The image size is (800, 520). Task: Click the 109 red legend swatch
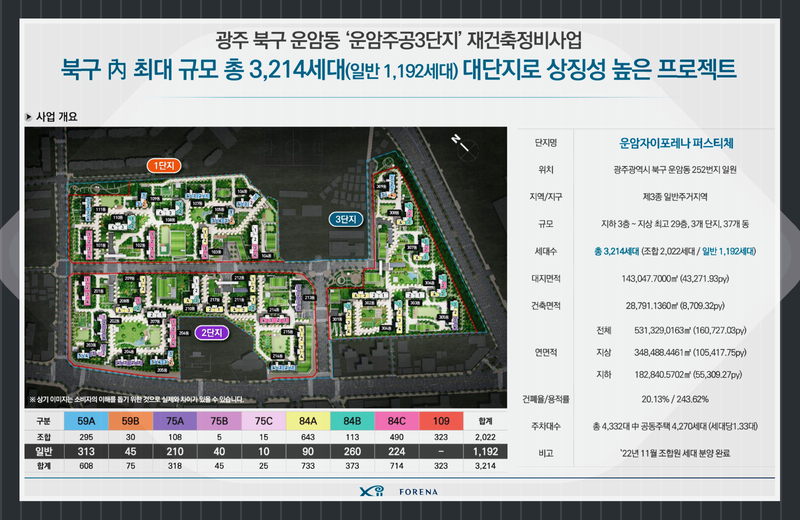click(441, 421)
